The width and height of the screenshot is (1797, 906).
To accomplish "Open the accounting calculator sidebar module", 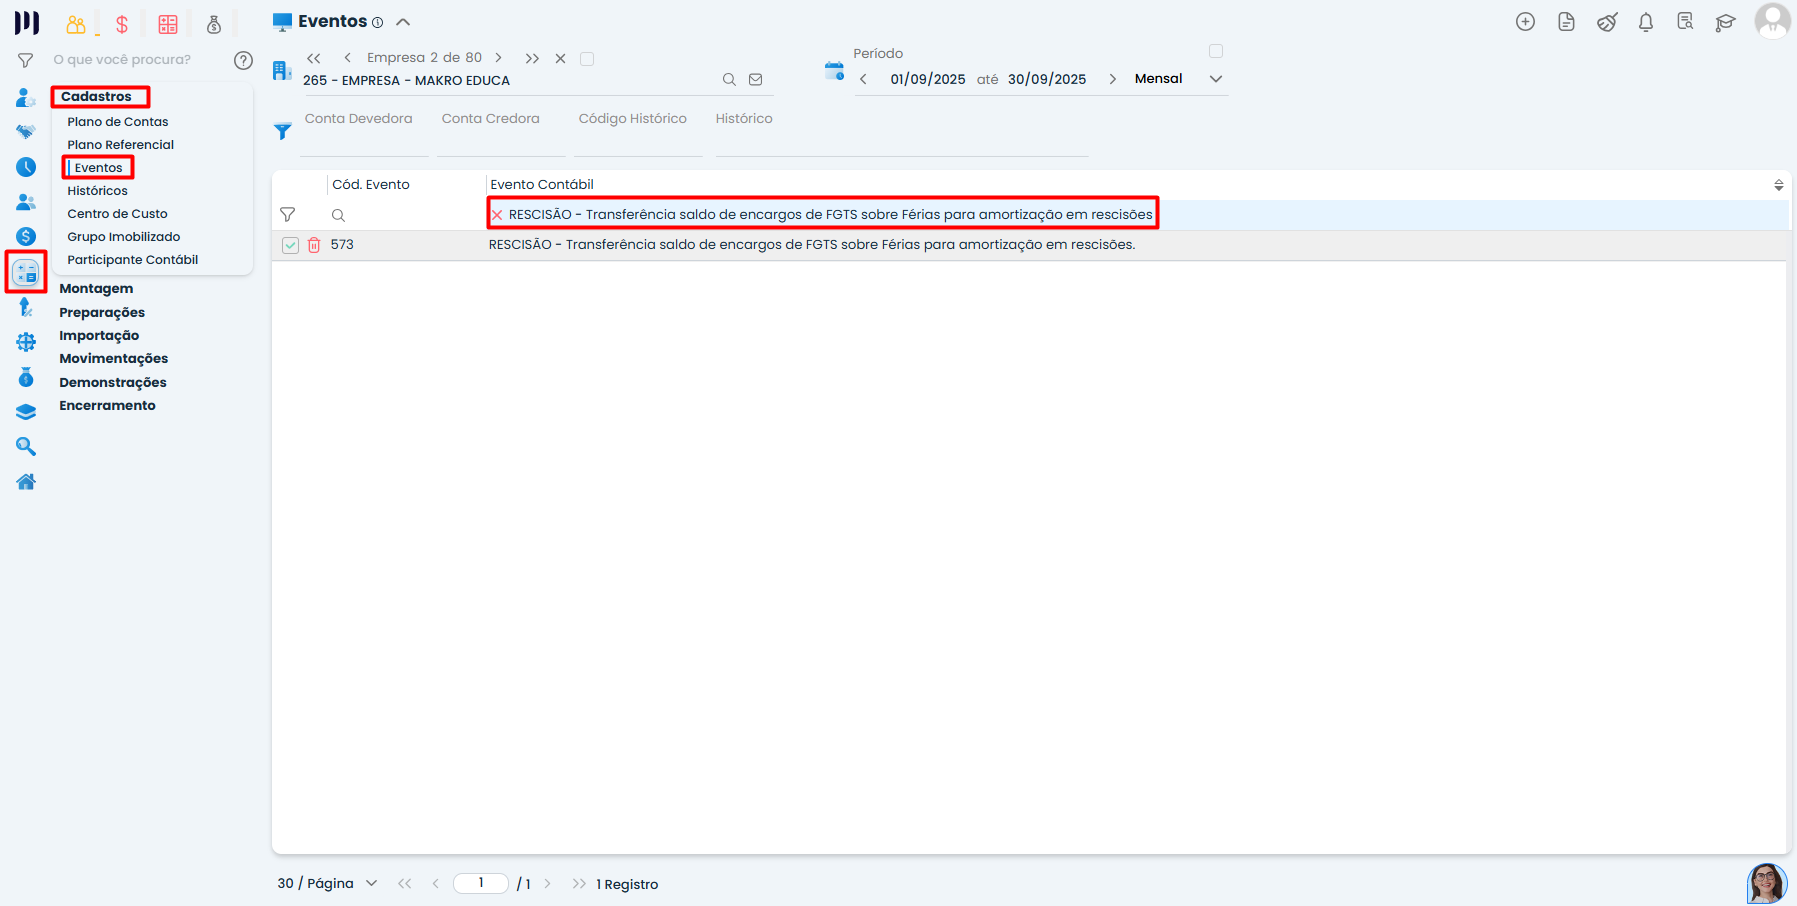I will pyautogui.click(x=26, y=272).
